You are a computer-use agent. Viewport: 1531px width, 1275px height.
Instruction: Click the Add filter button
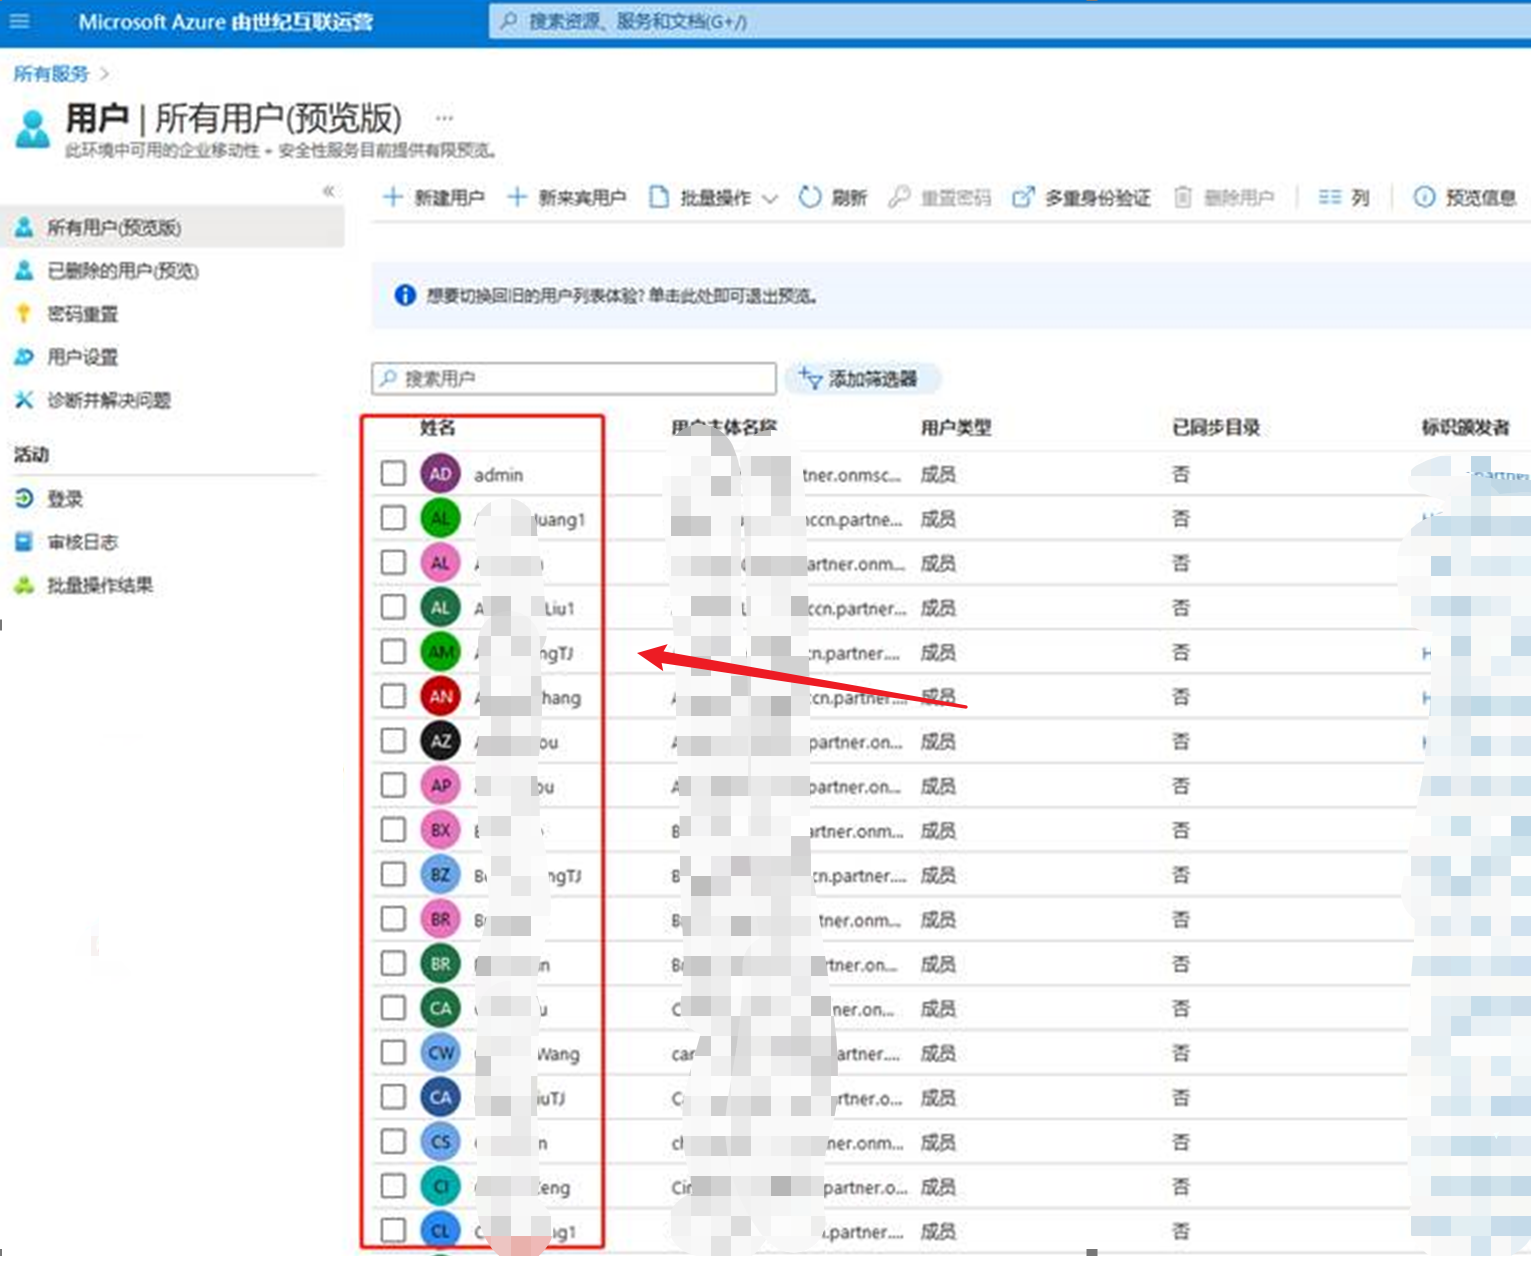tap(863, 379)
